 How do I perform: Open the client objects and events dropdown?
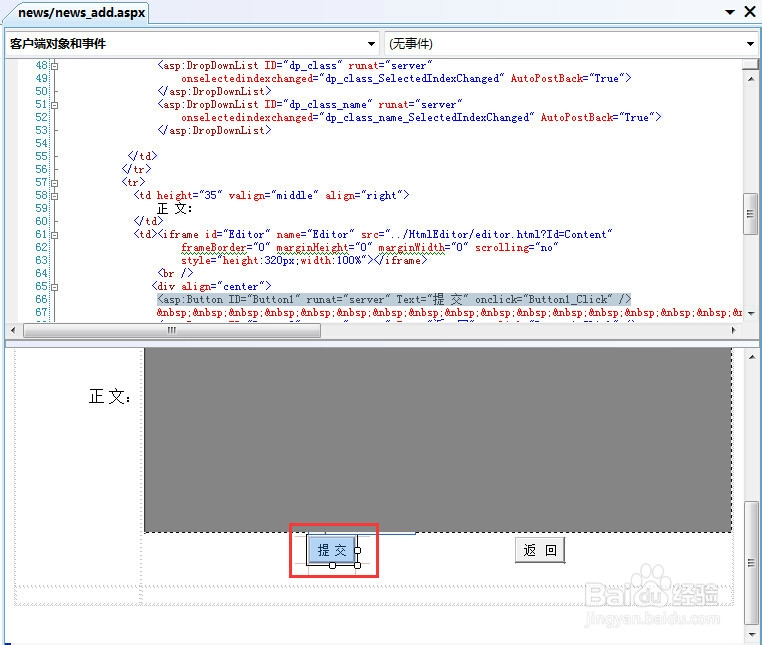[x=192, y=44]
